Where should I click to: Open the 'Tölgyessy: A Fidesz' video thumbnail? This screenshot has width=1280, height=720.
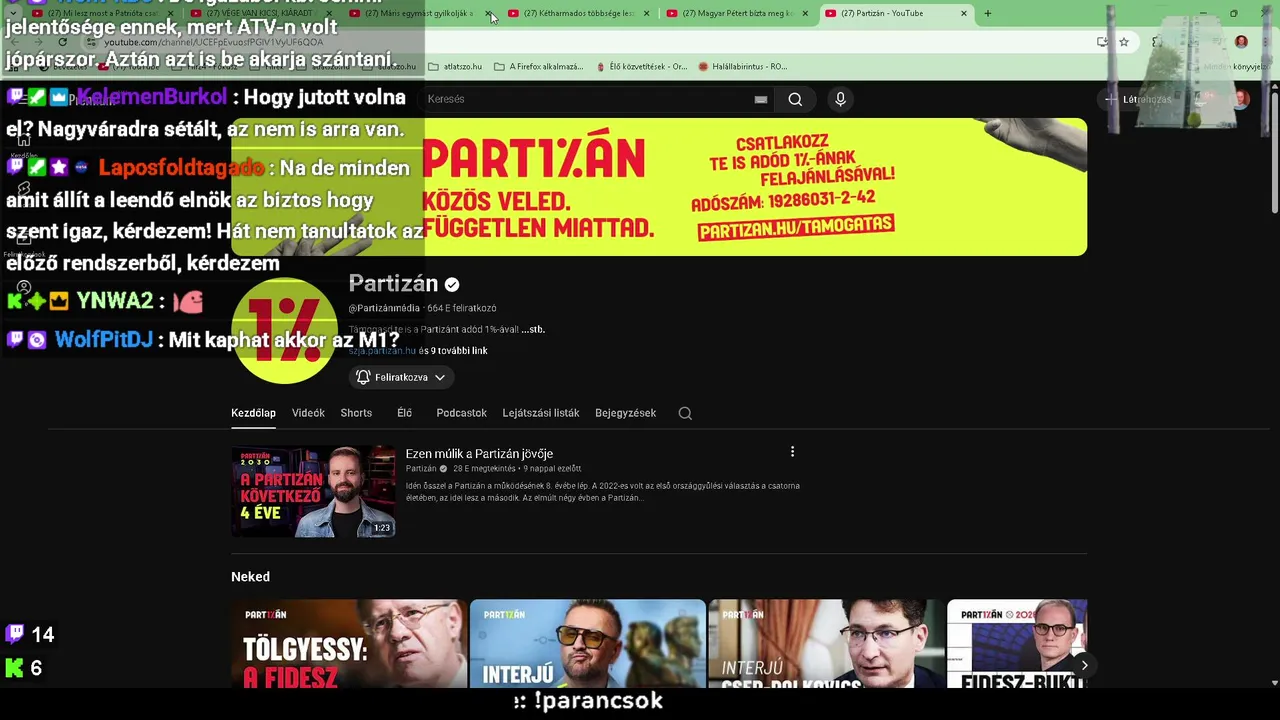pos(348,643)
